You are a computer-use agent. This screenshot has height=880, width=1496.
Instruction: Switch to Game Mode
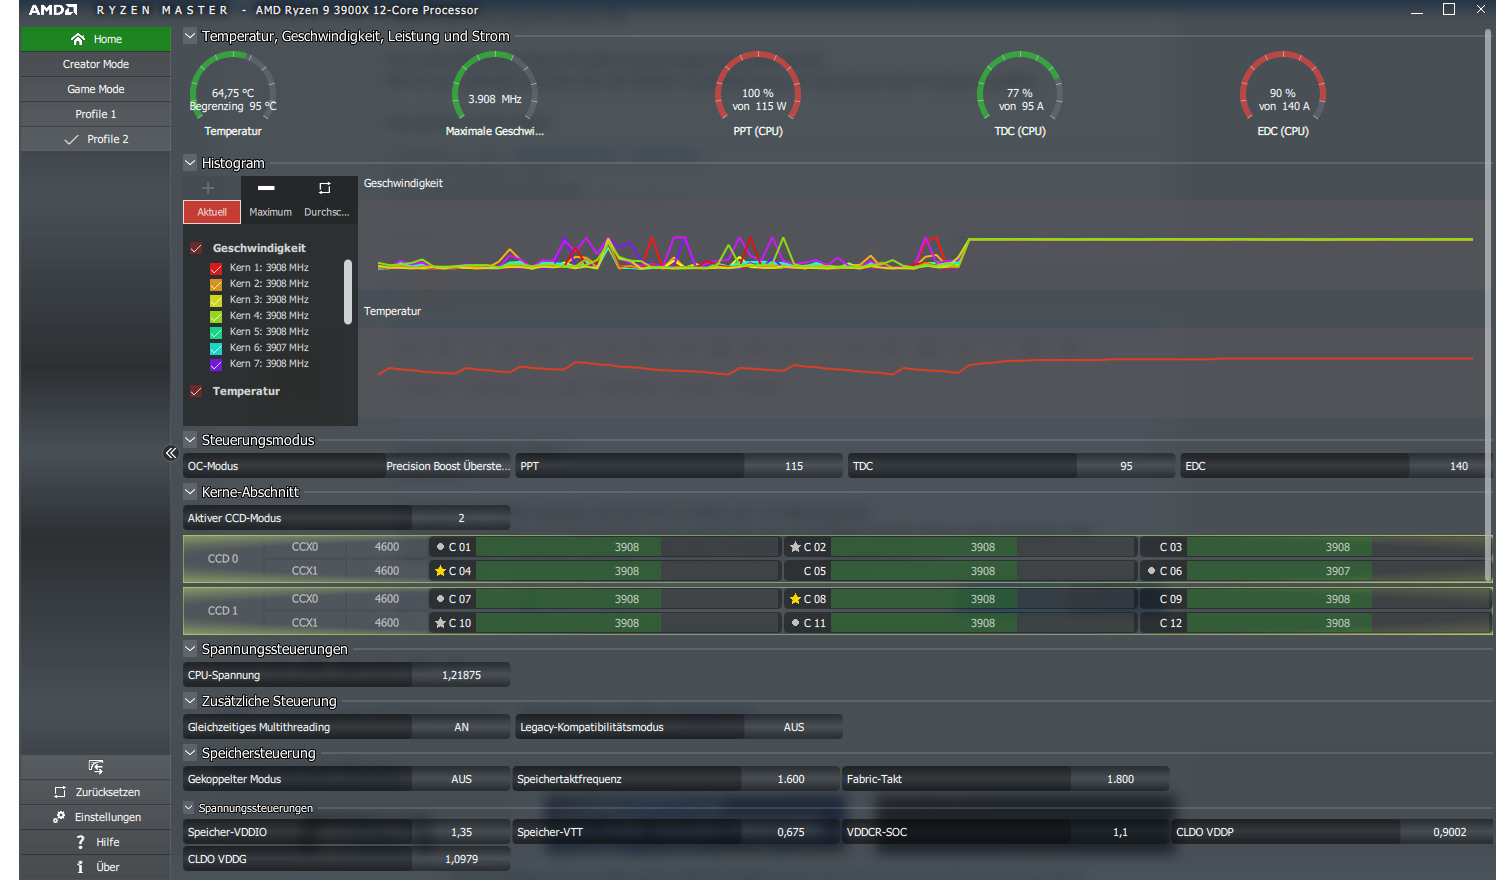96,89
